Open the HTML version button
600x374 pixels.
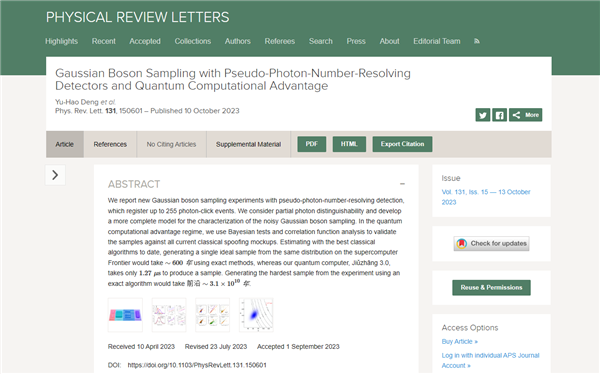[349, 144]
